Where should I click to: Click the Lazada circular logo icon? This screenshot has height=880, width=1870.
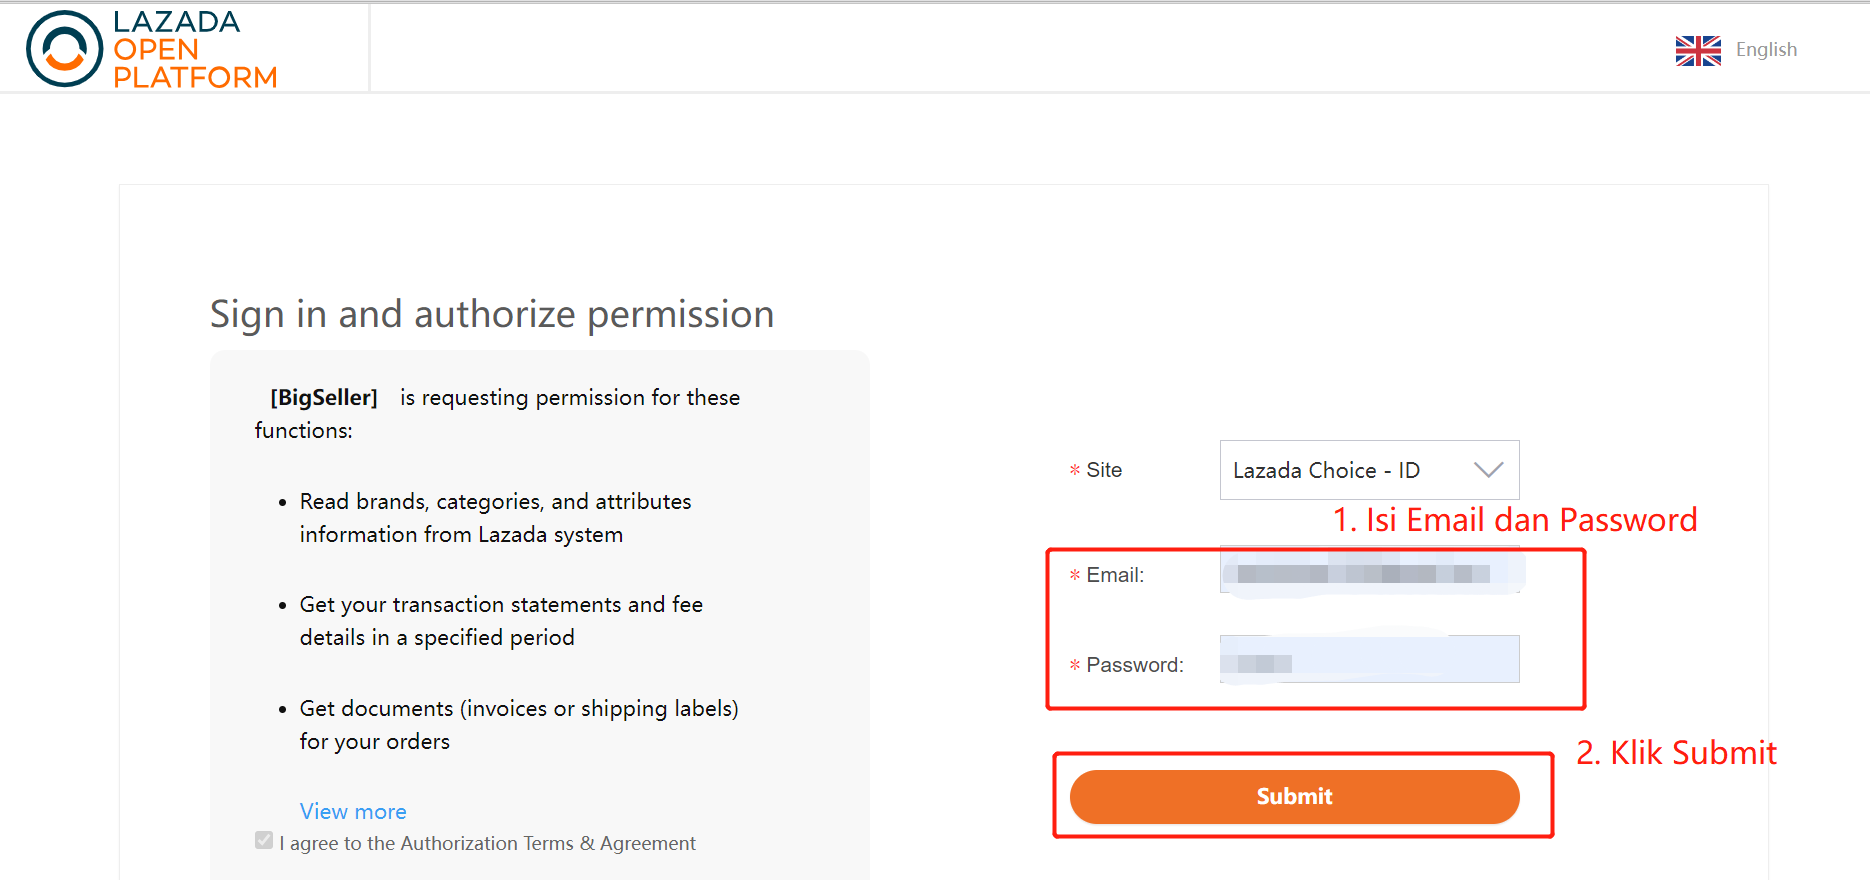pos(65,48)
